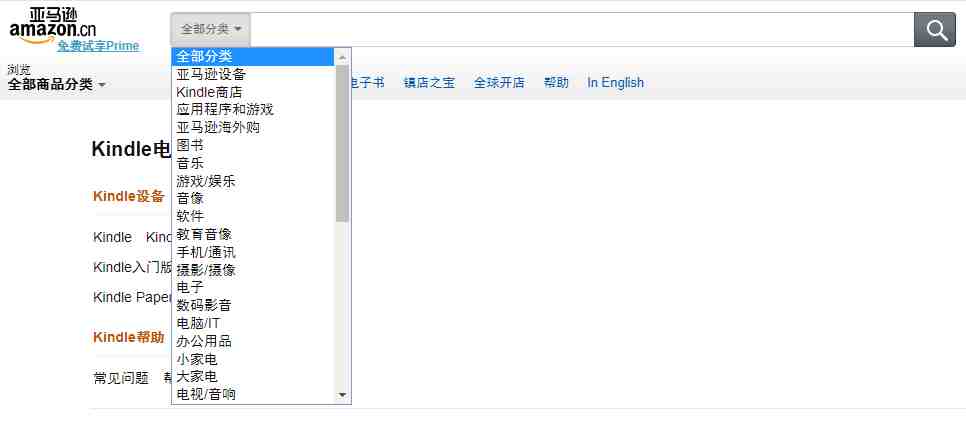This screenshot has width=966, height=422.
Task: Choose 教育音像 from the dropdown list
Action: (254, 234)
